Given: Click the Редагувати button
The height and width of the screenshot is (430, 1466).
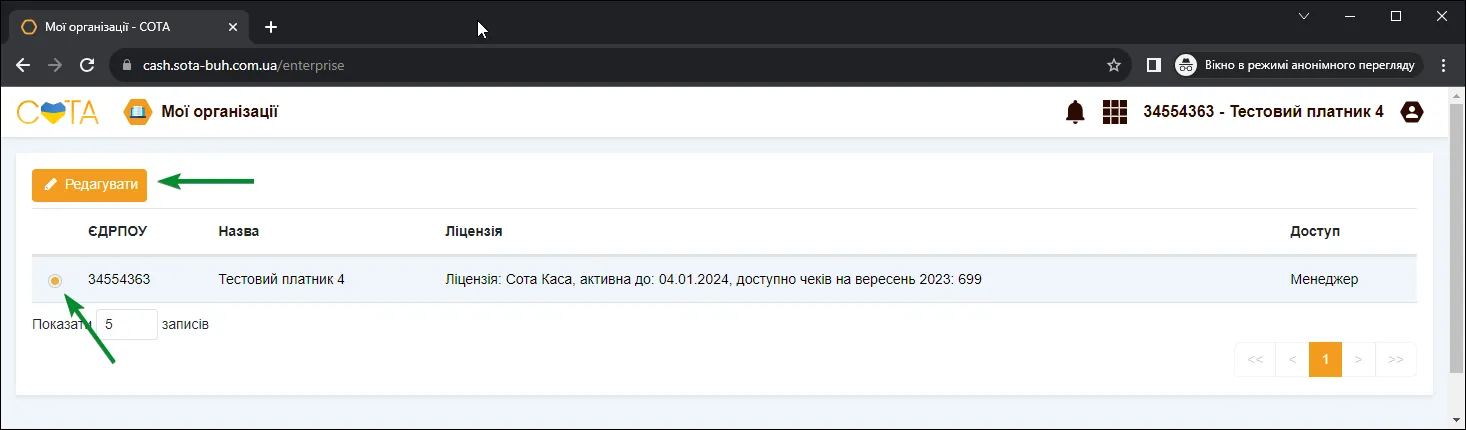Looking at the screenshot, I should tap(89, 185).
